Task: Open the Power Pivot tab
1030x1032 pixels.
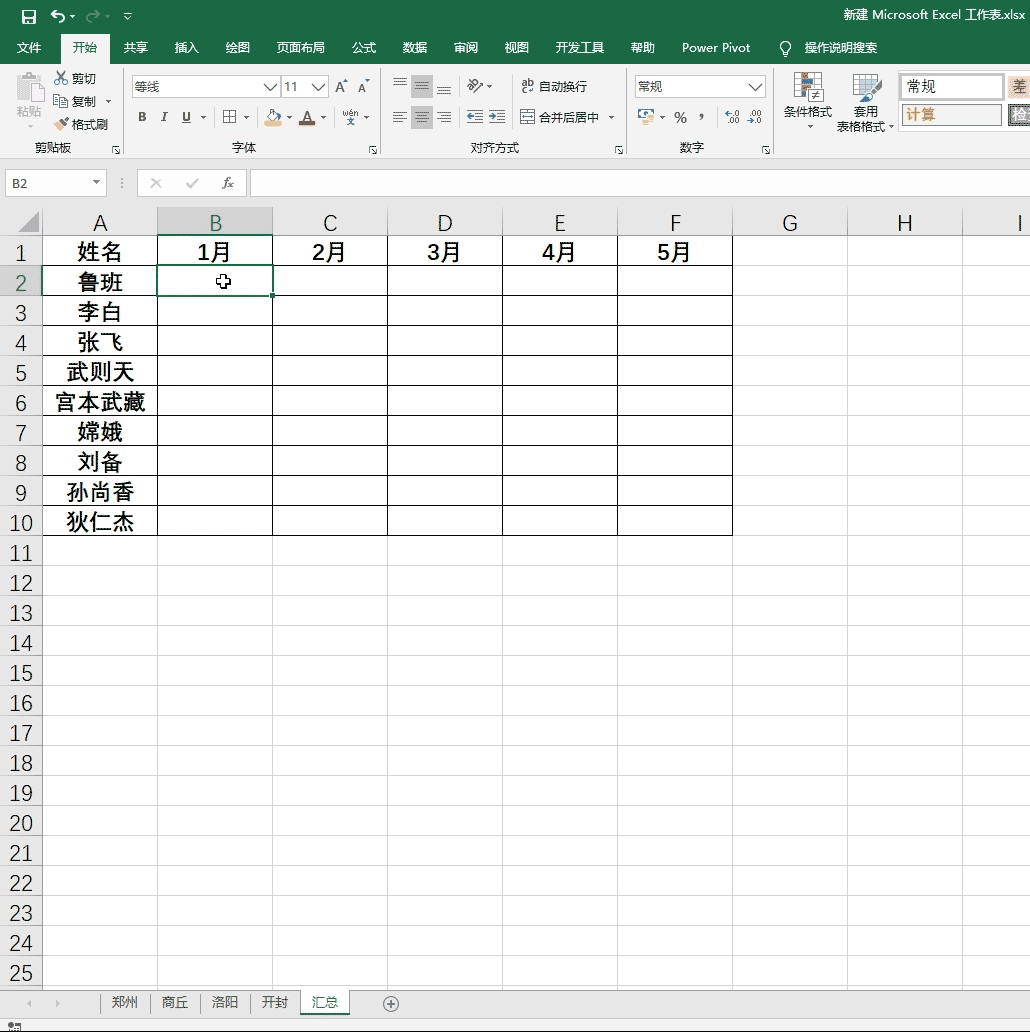Action: pyautogui.click(x=716, y=47)
